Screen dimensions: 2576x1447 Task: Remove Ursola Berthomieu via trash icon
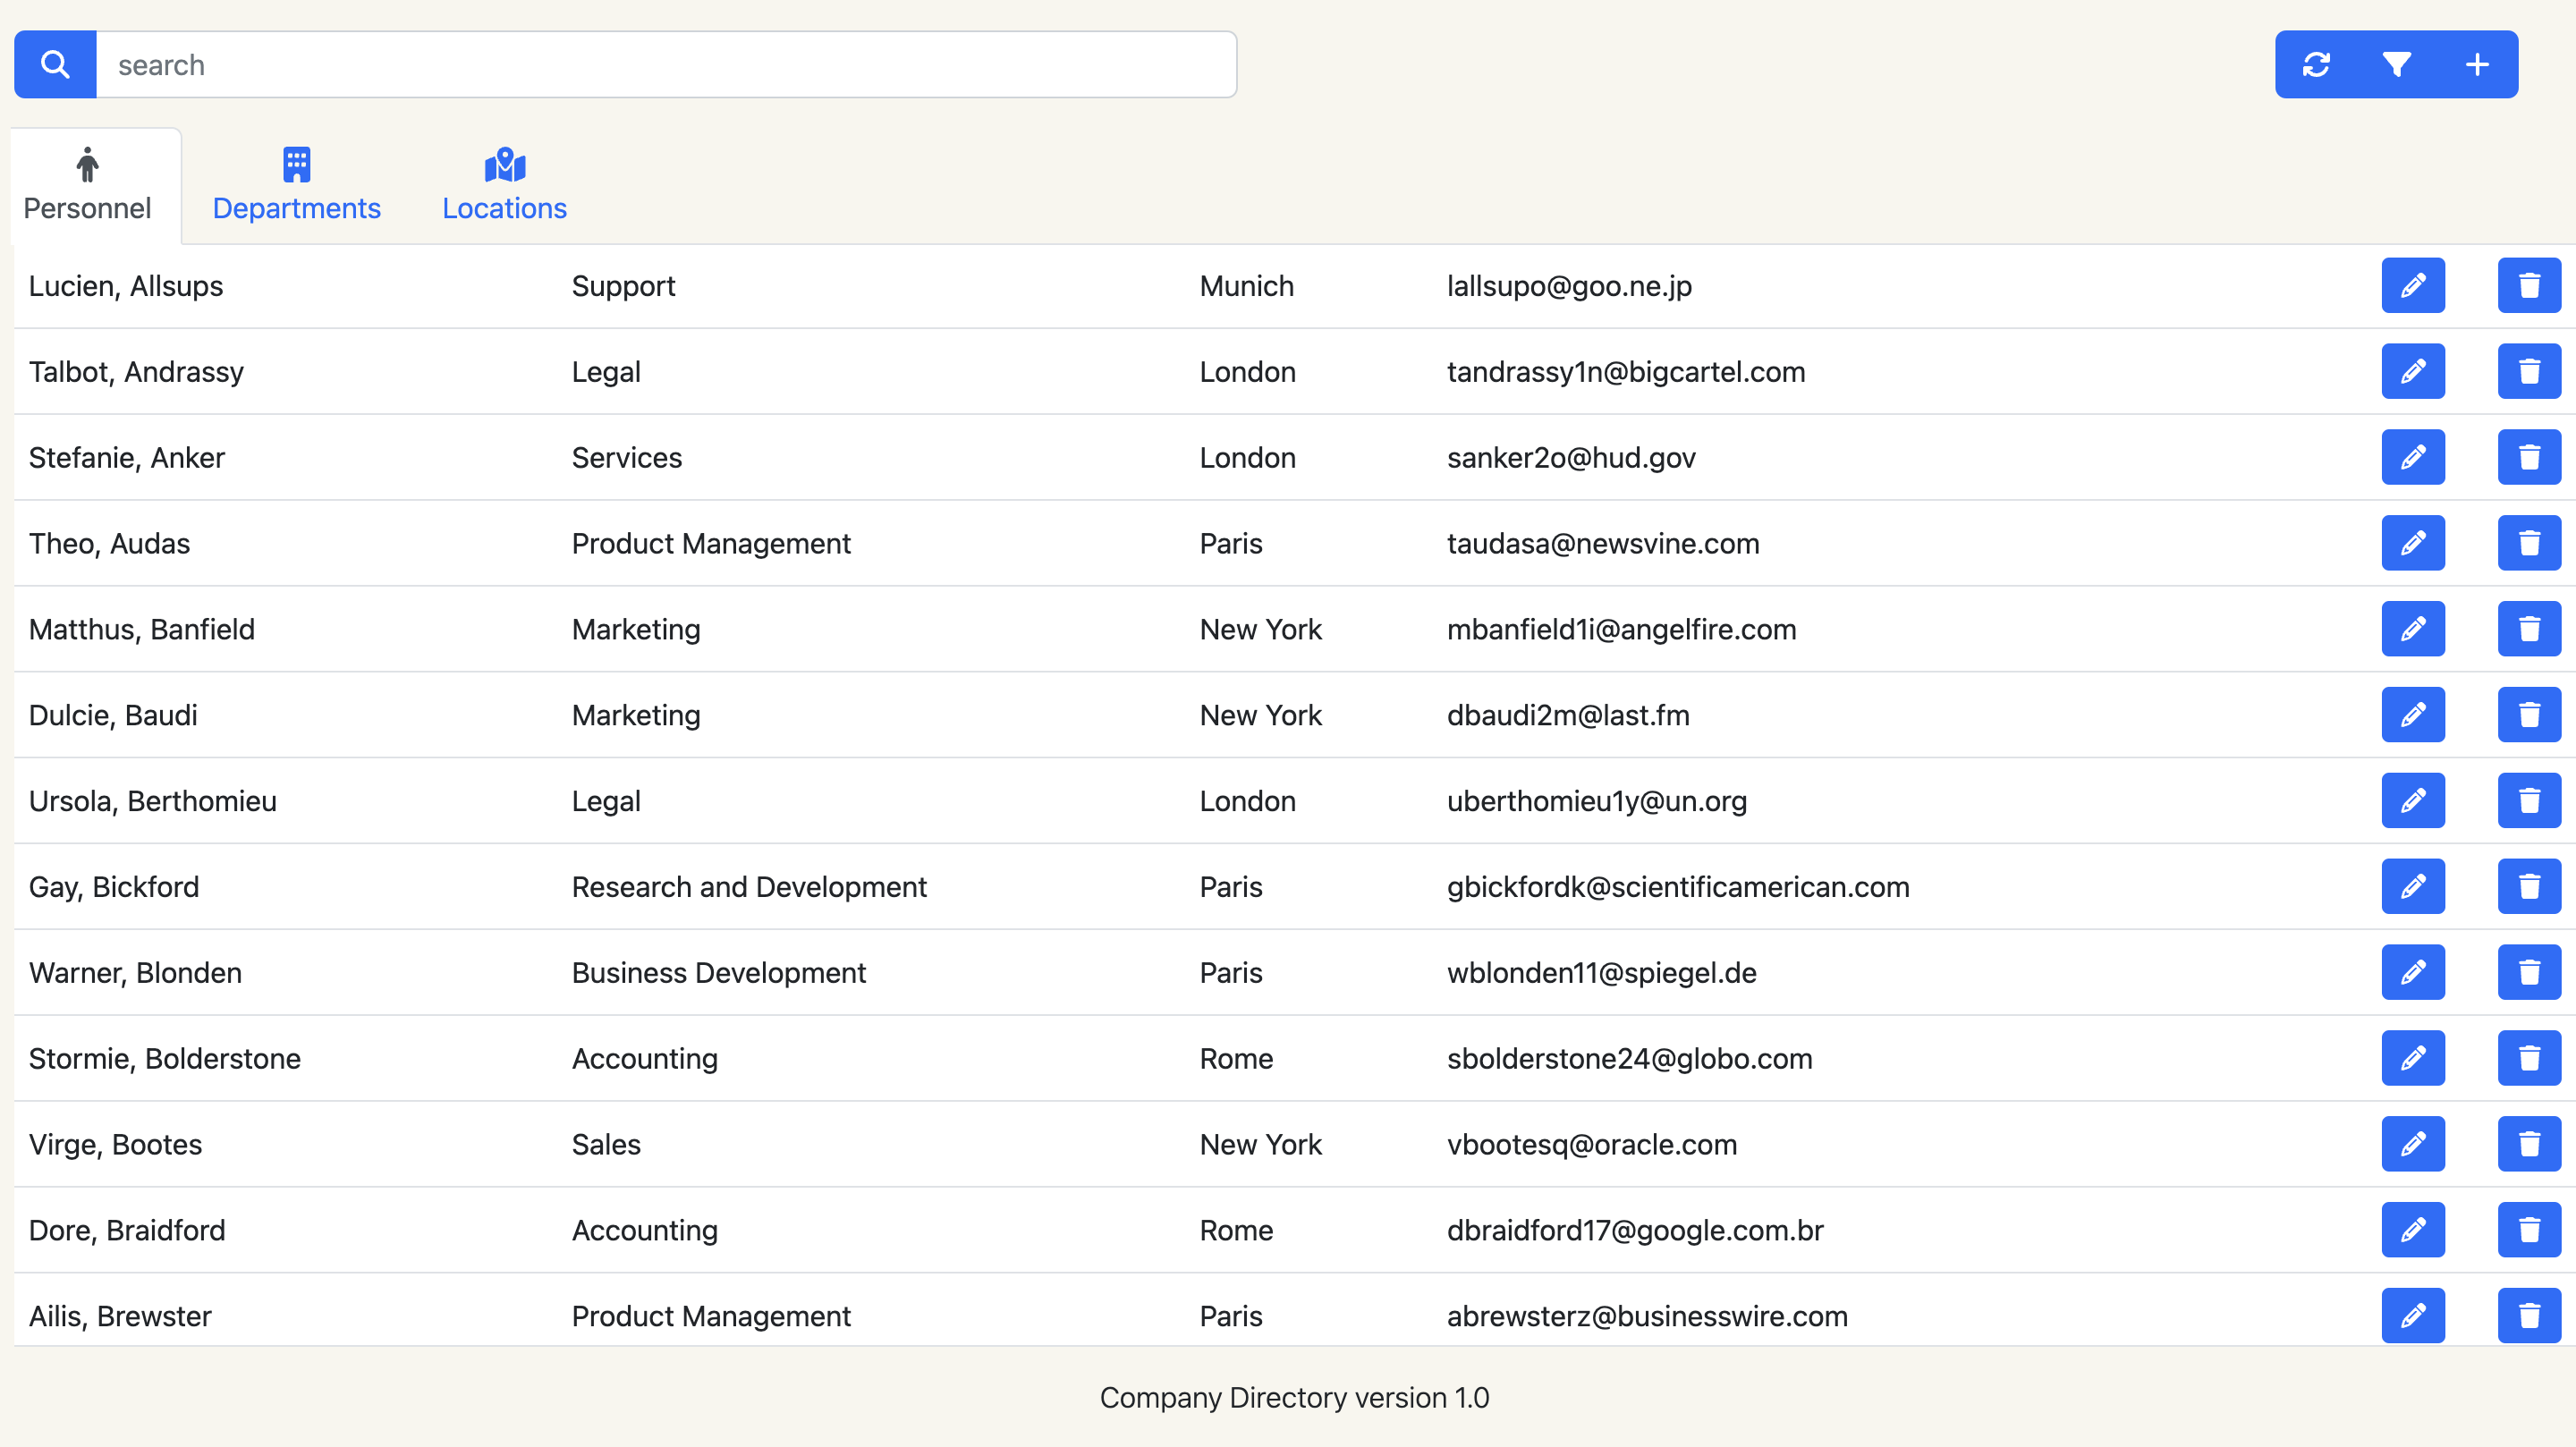click(2528, 801)
